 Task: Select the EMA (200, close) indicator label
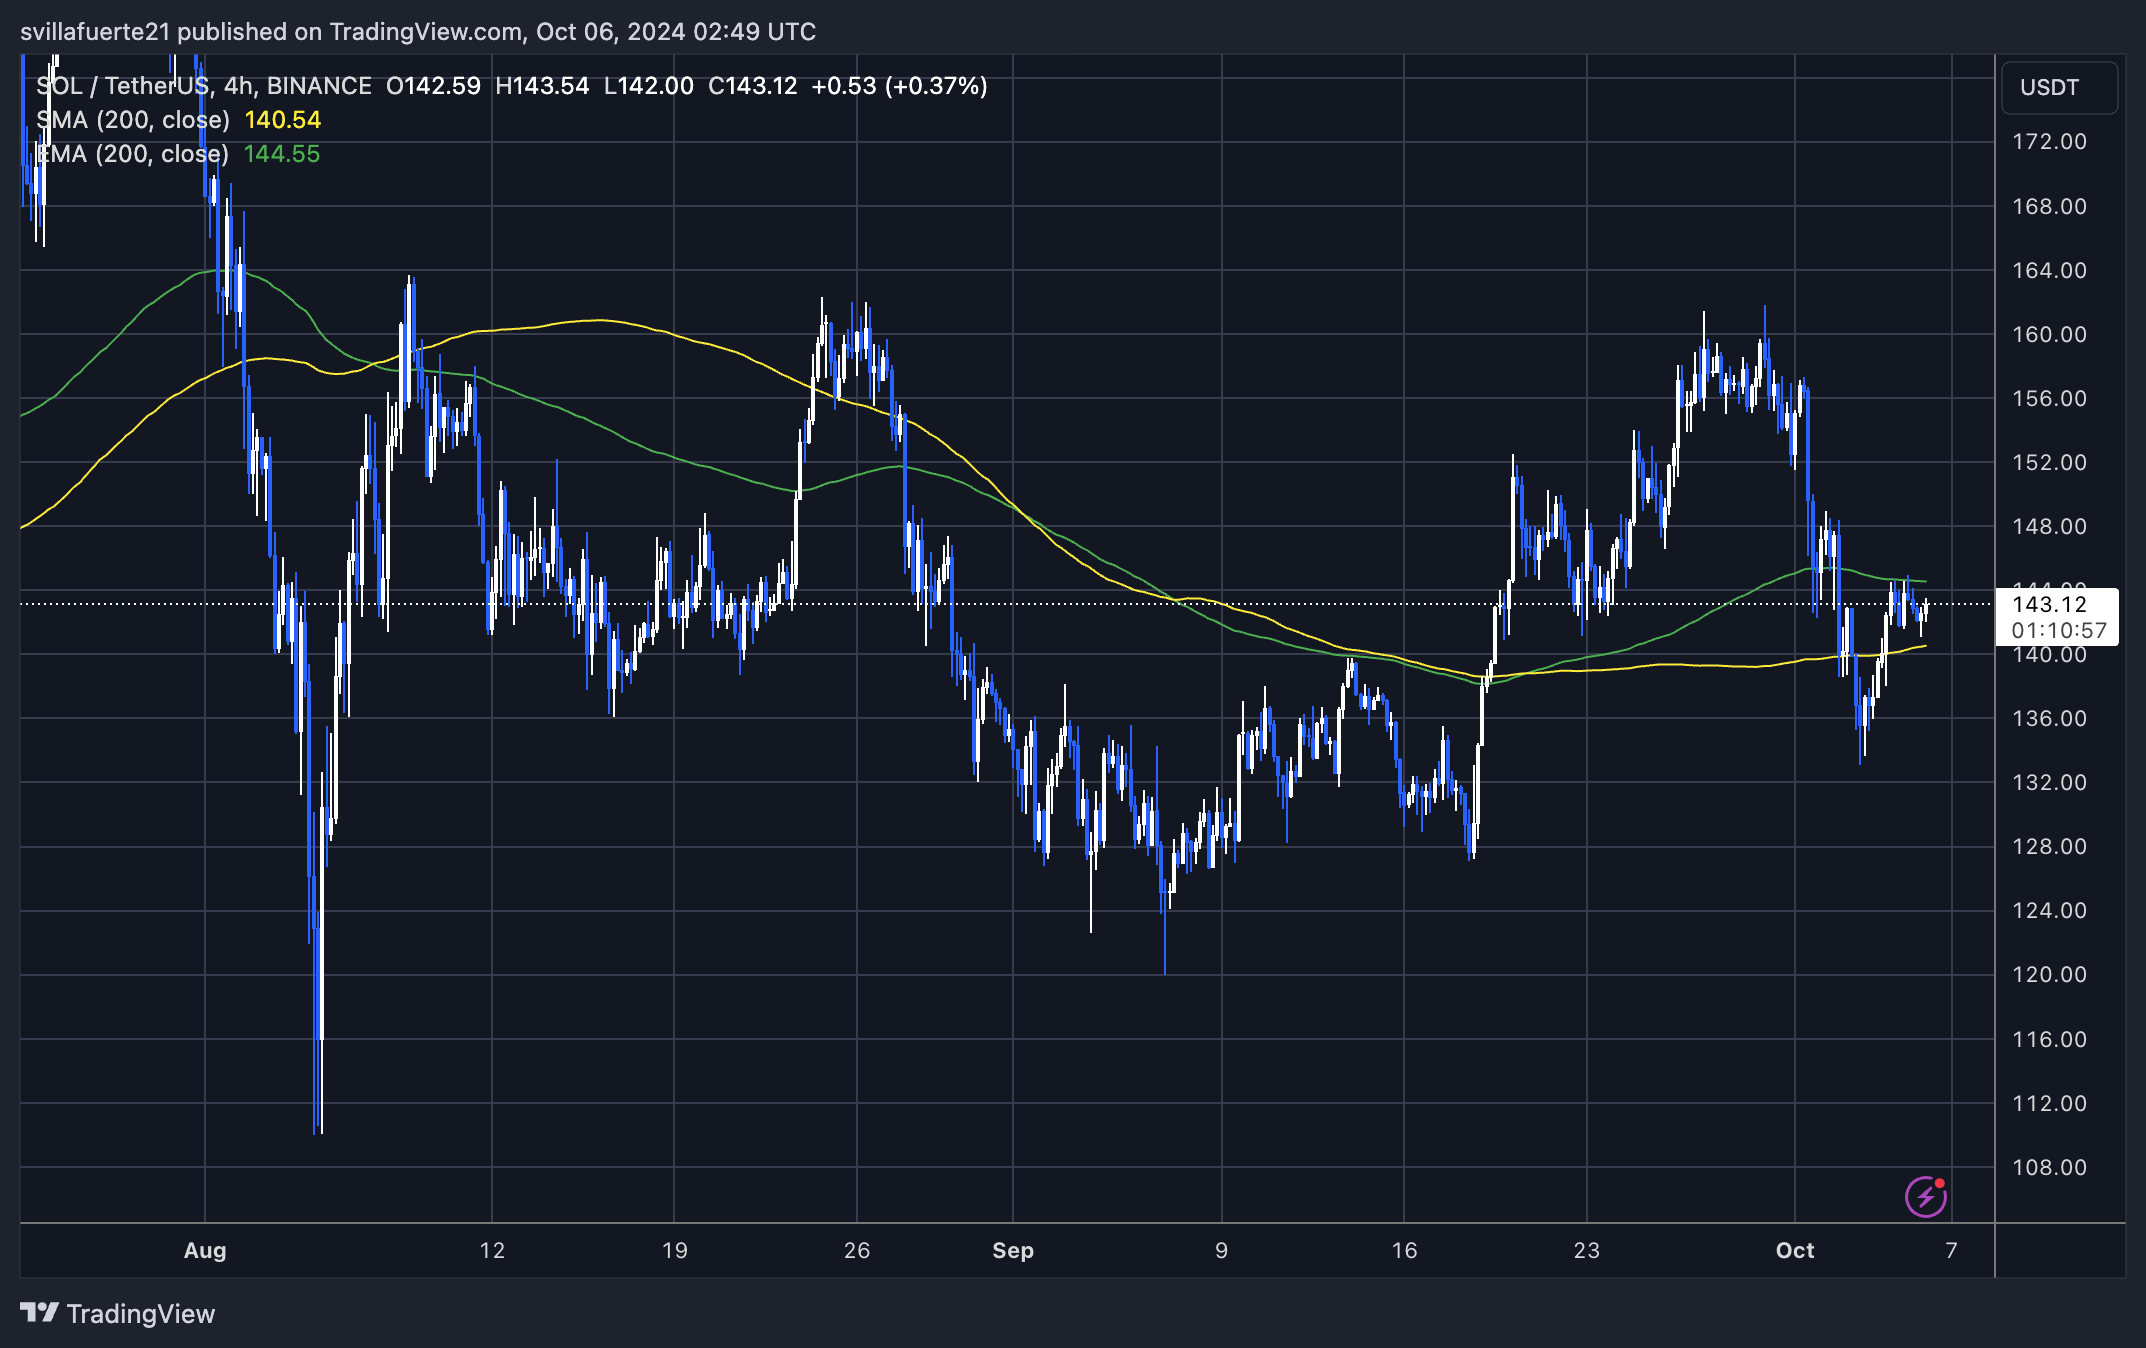click(x=133, y=154)
